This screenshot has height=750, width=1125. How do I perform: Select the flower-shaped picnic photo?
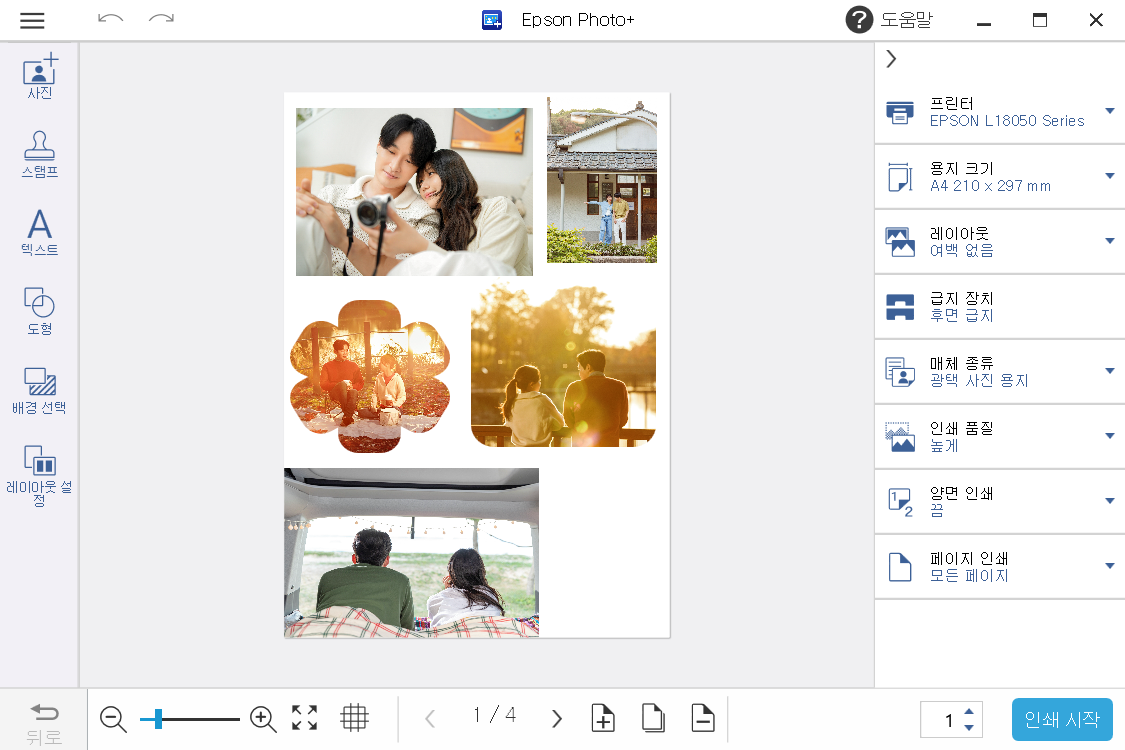[370, 376]
